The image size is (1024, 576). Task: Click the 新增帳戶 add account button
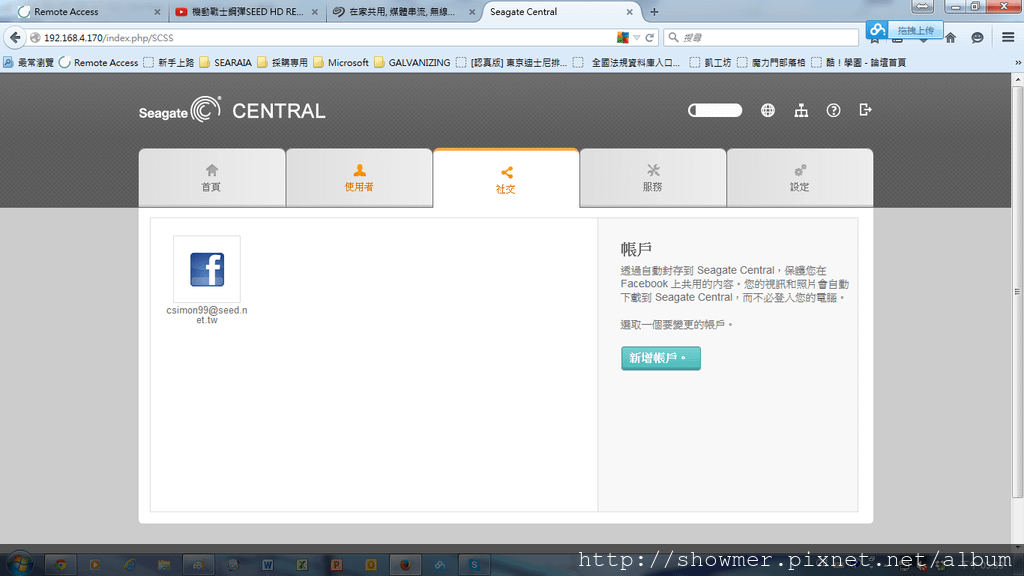coord(661,358)
